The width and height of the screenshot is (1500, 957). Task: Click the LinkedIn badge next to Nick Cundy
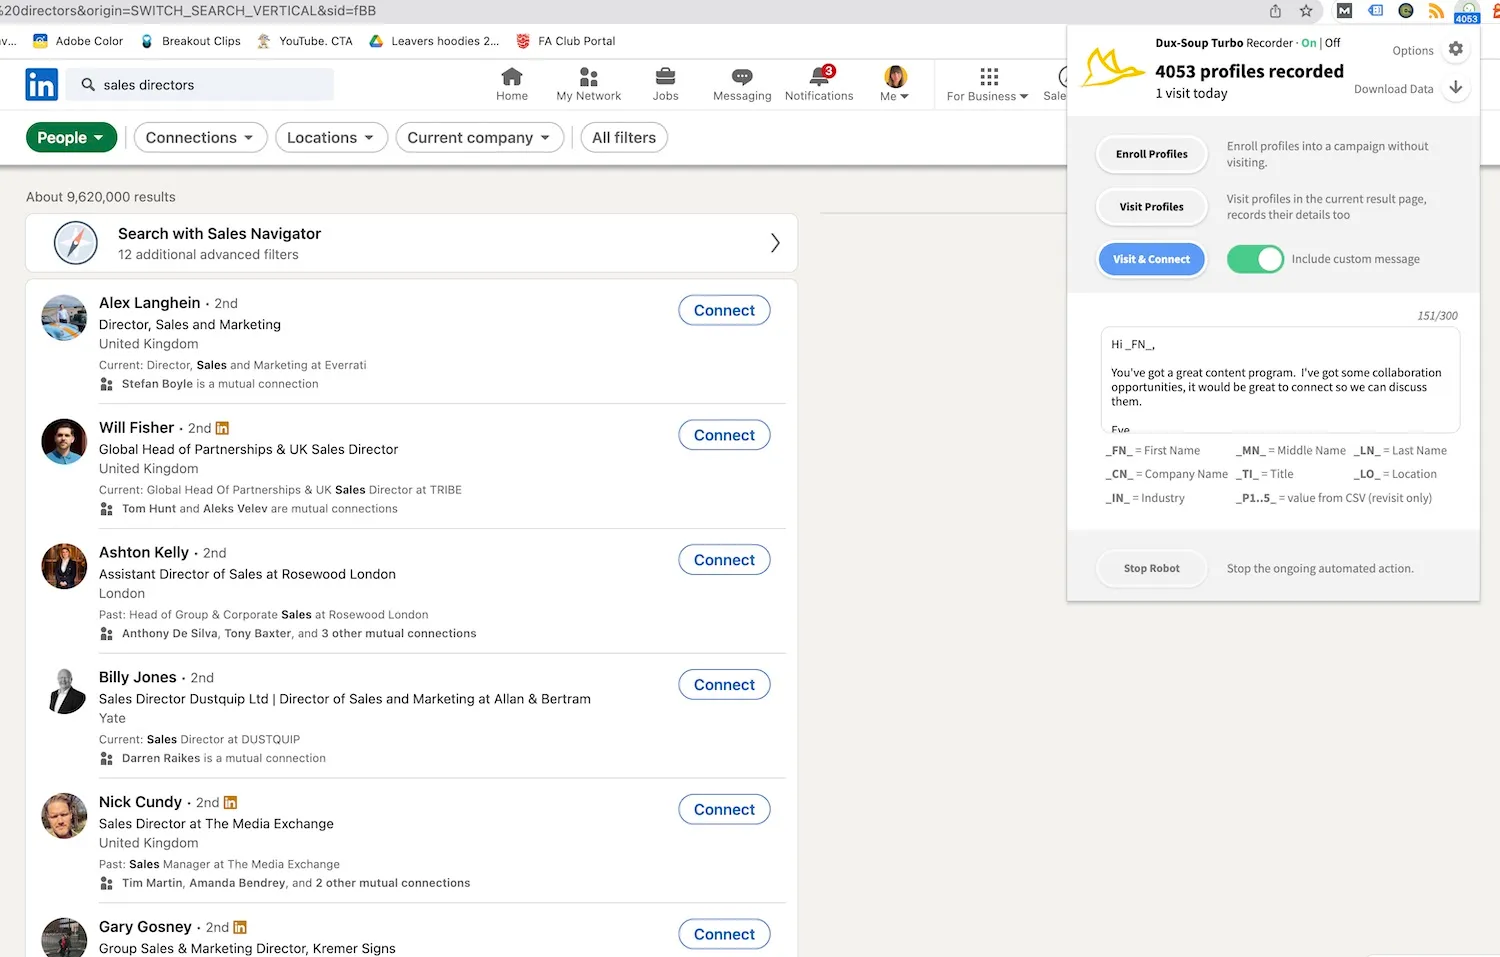tap(230, 802)
